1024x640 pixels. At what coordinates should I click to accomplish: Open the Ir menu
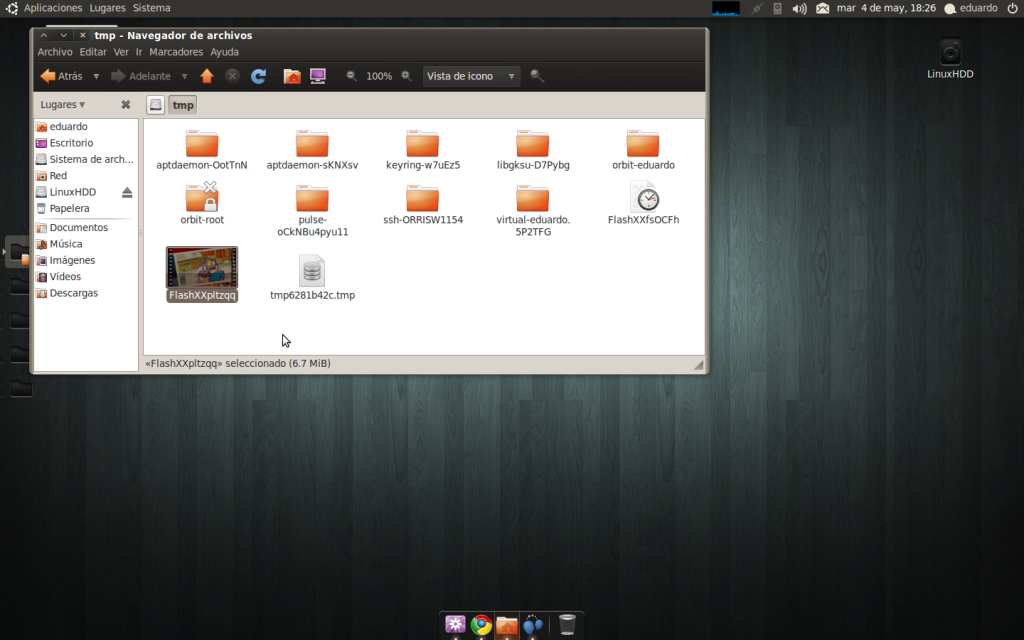pyautogui.click(x=138, y=52)
